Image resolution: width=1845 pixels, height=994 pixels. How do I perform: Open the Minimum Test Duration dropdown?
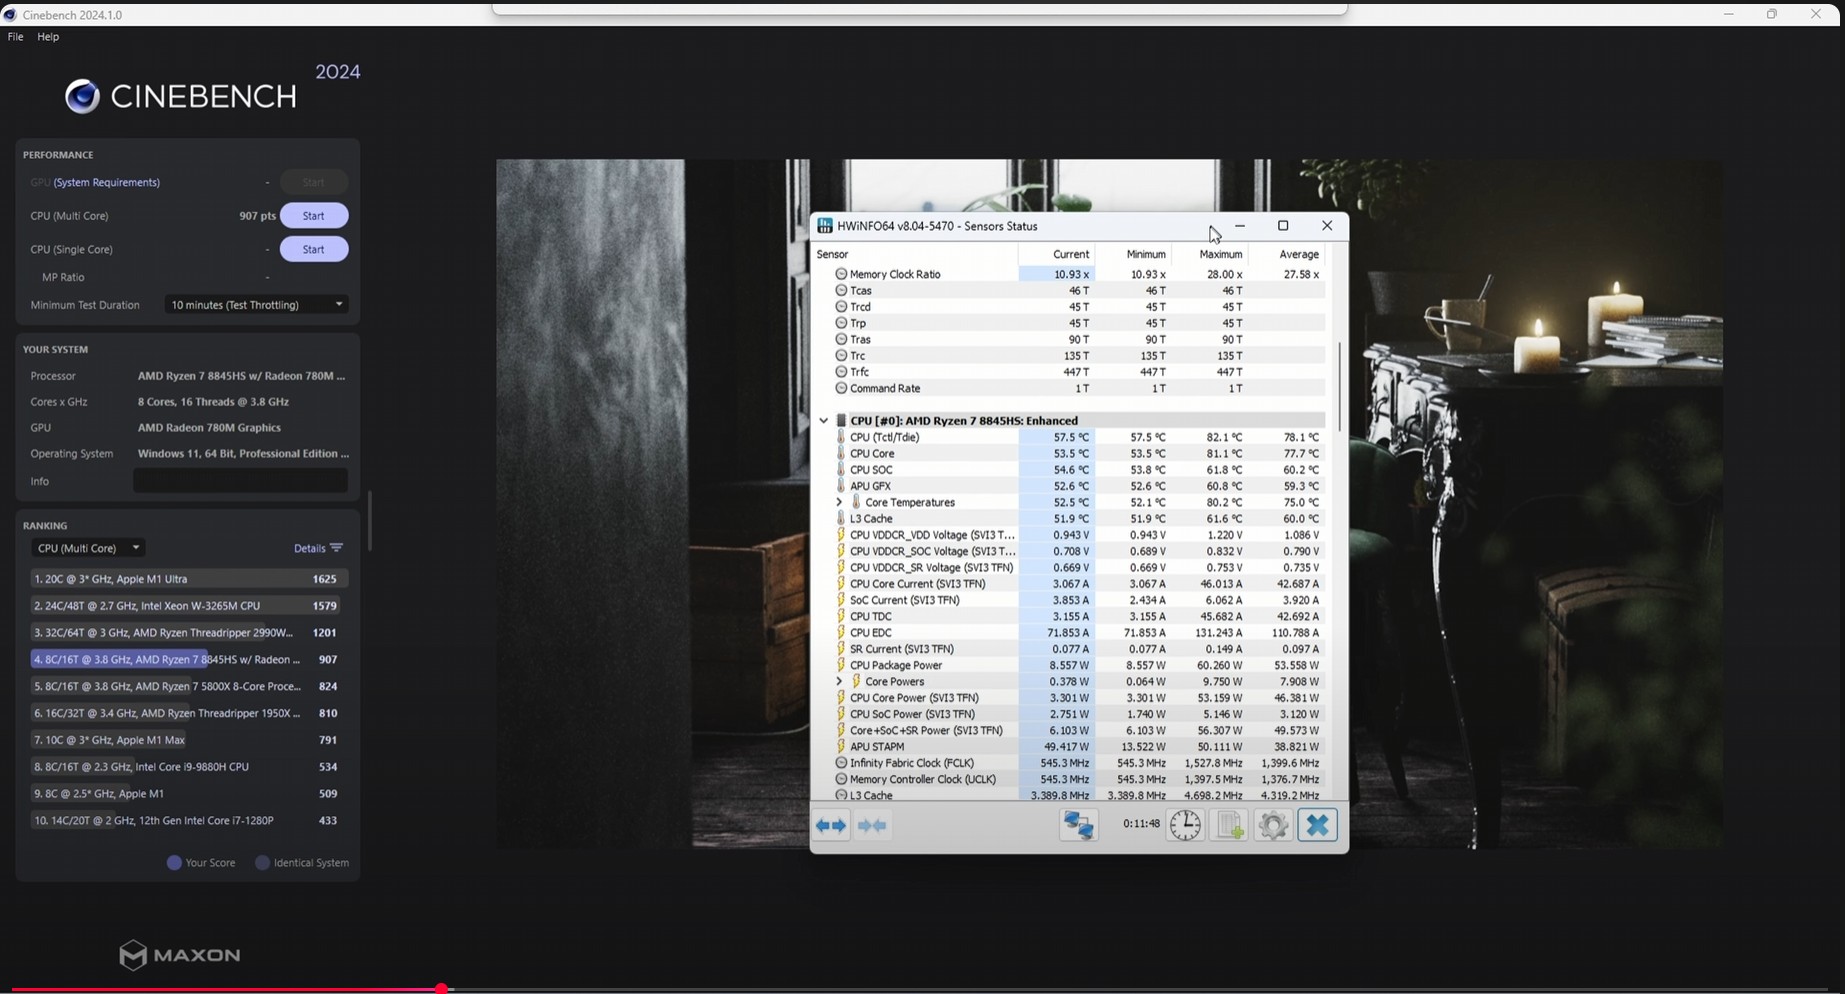[x=257, y=305]
